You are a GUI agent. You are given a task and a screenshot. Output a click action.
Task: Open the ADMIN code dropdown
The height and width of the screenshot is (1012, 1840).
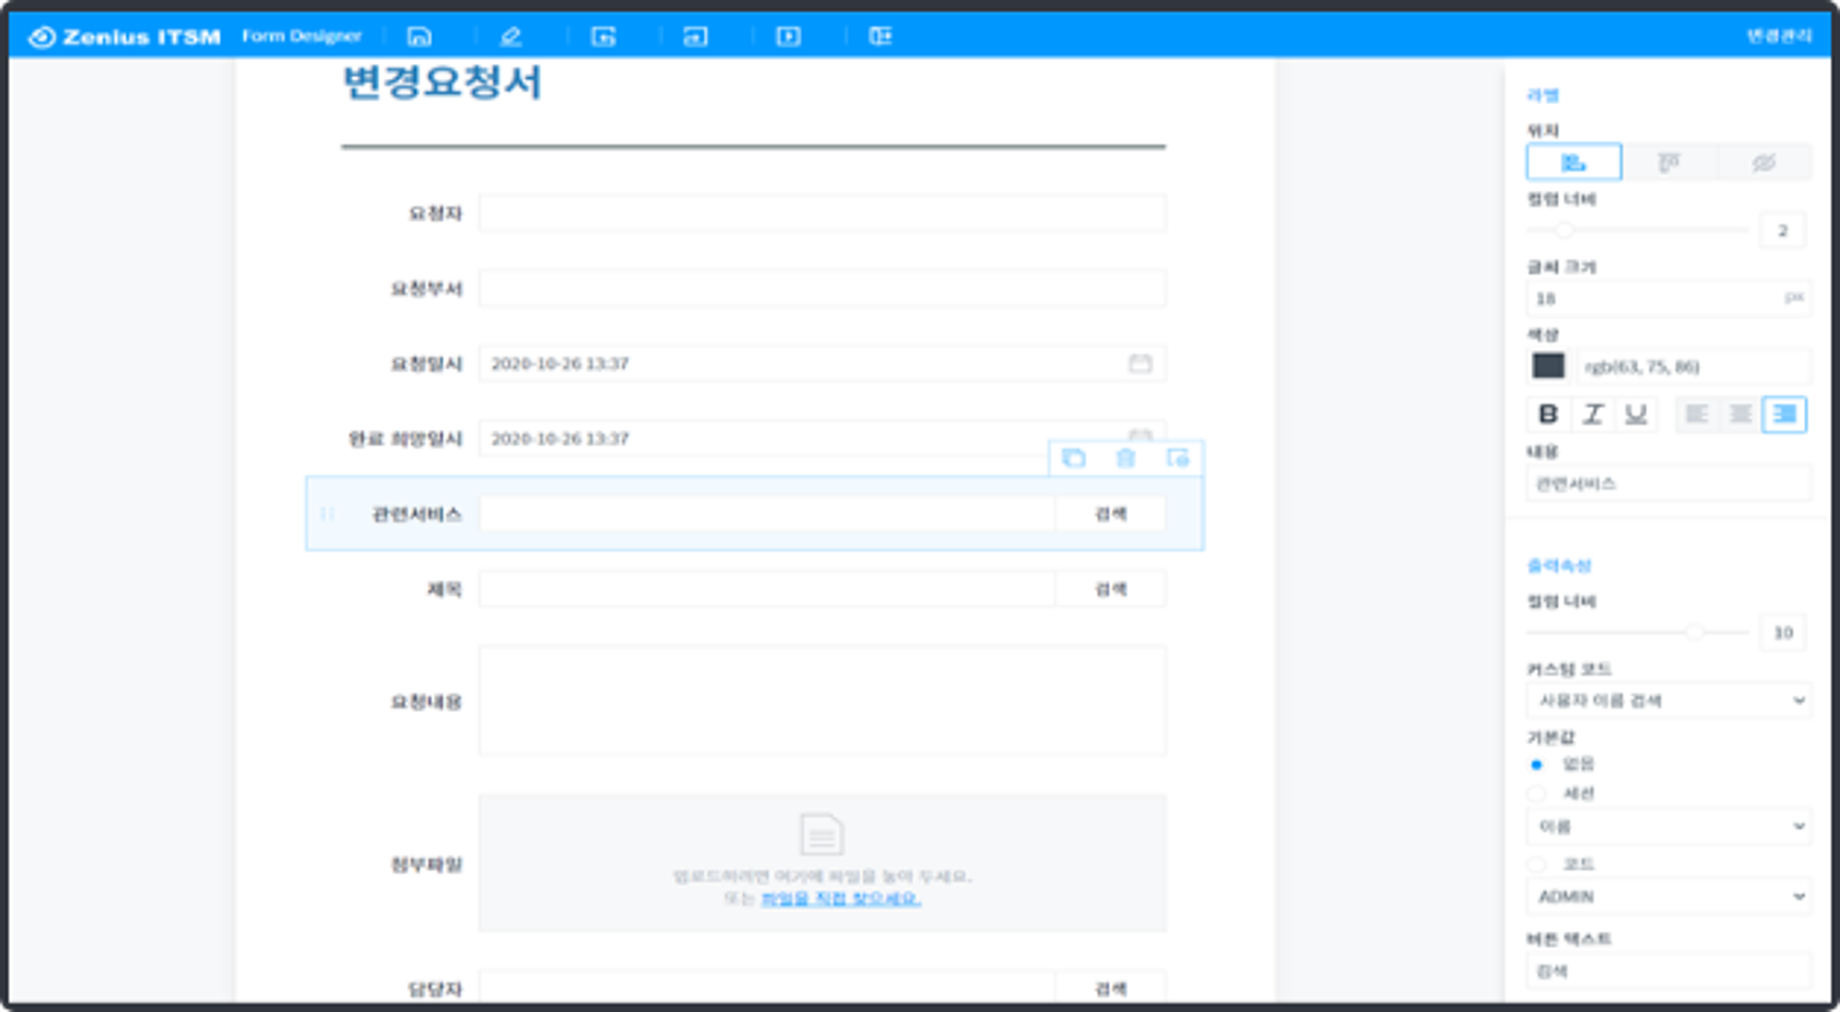pyautogui.click(x=1668, y=897)
